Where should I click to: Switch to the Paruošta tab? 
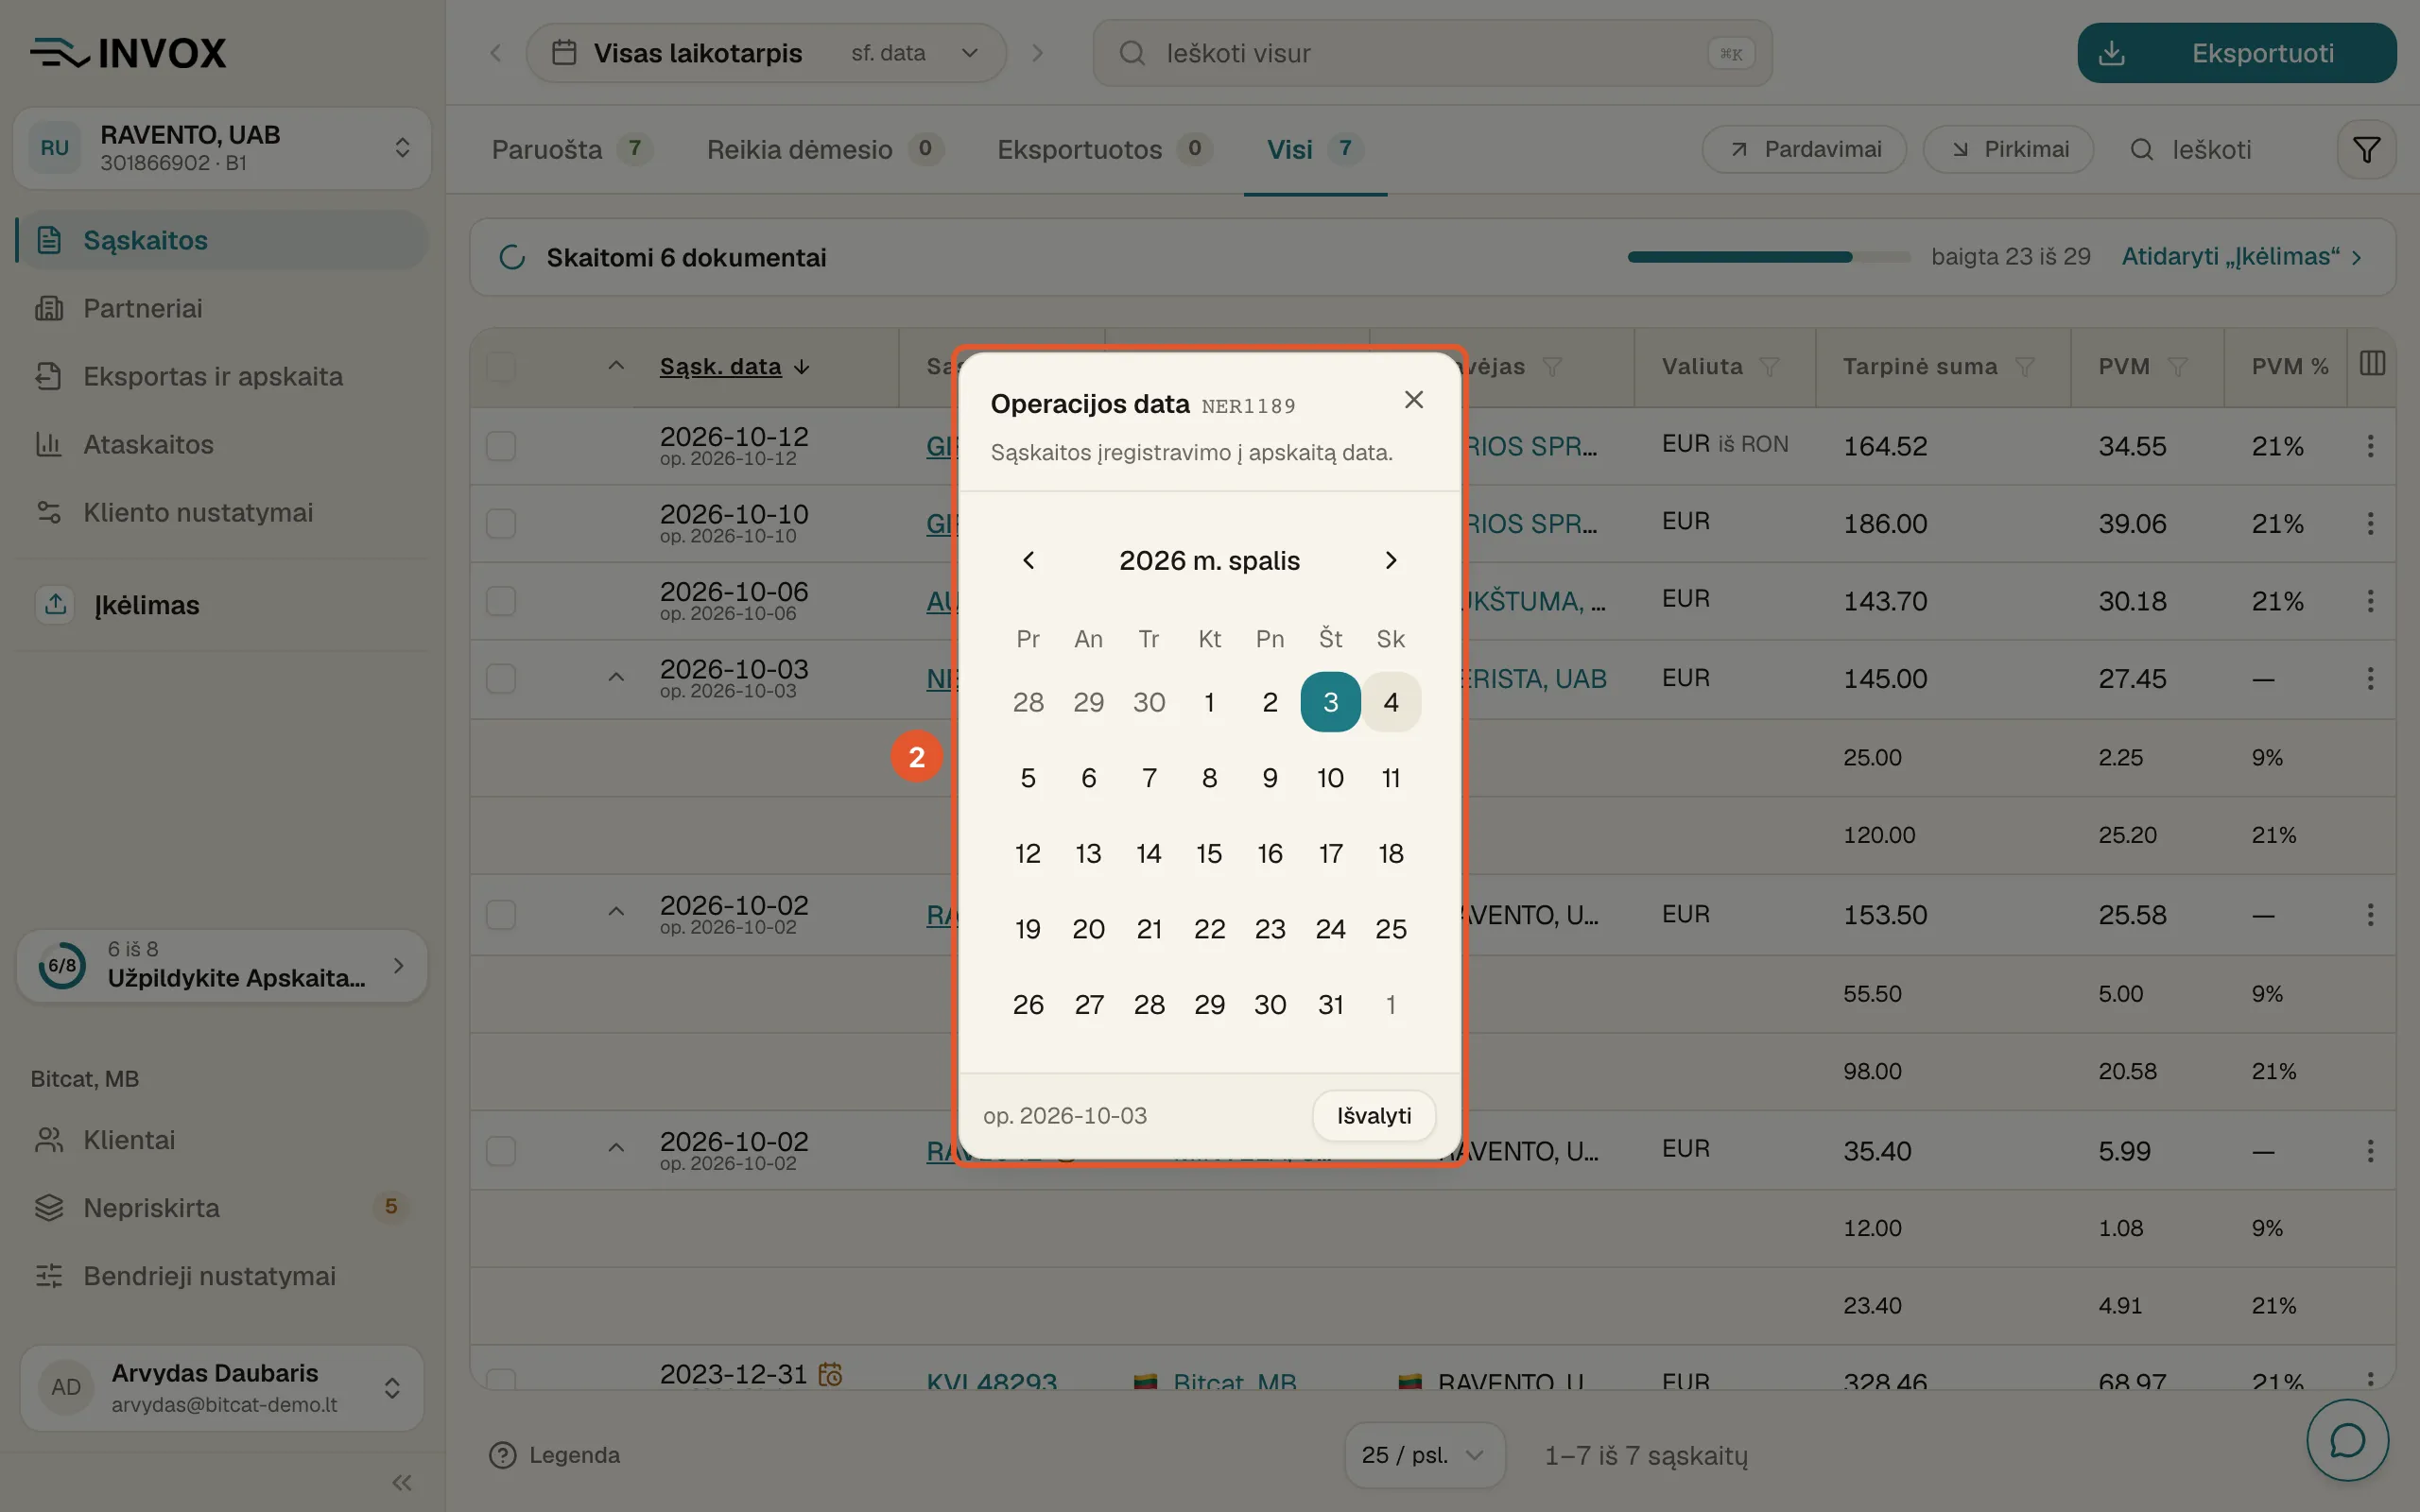coord(572,150)
